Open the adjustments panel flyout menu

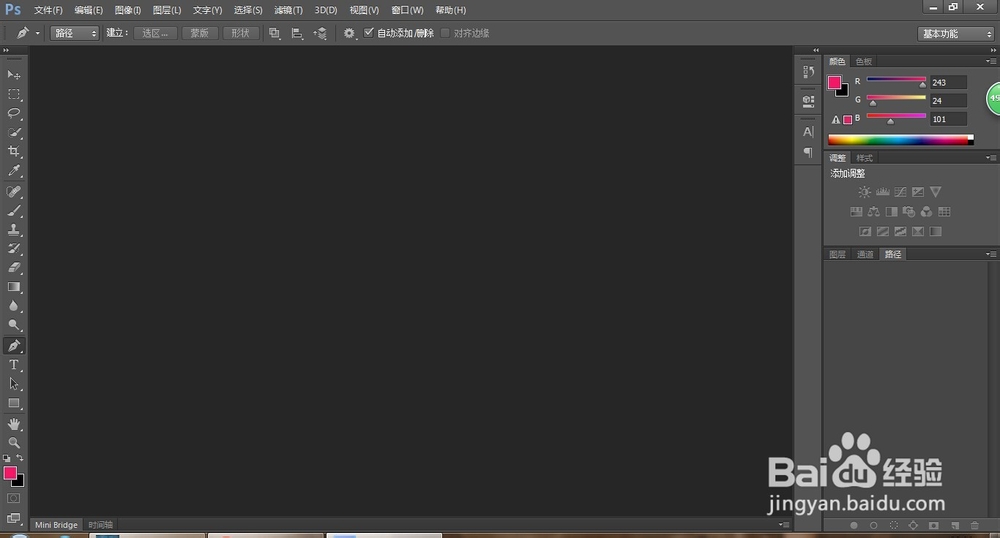tap(990, 157)
